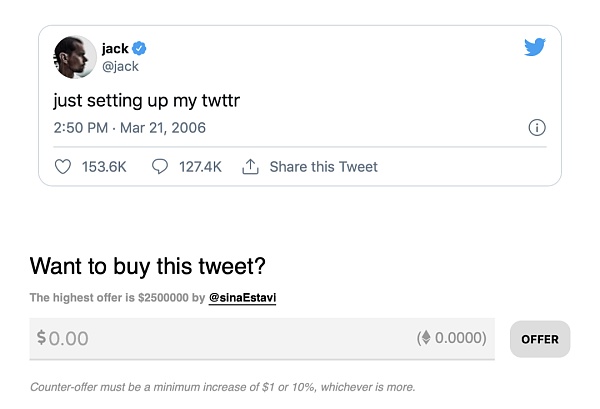Click the 127.4K replies count

[200, 167]
